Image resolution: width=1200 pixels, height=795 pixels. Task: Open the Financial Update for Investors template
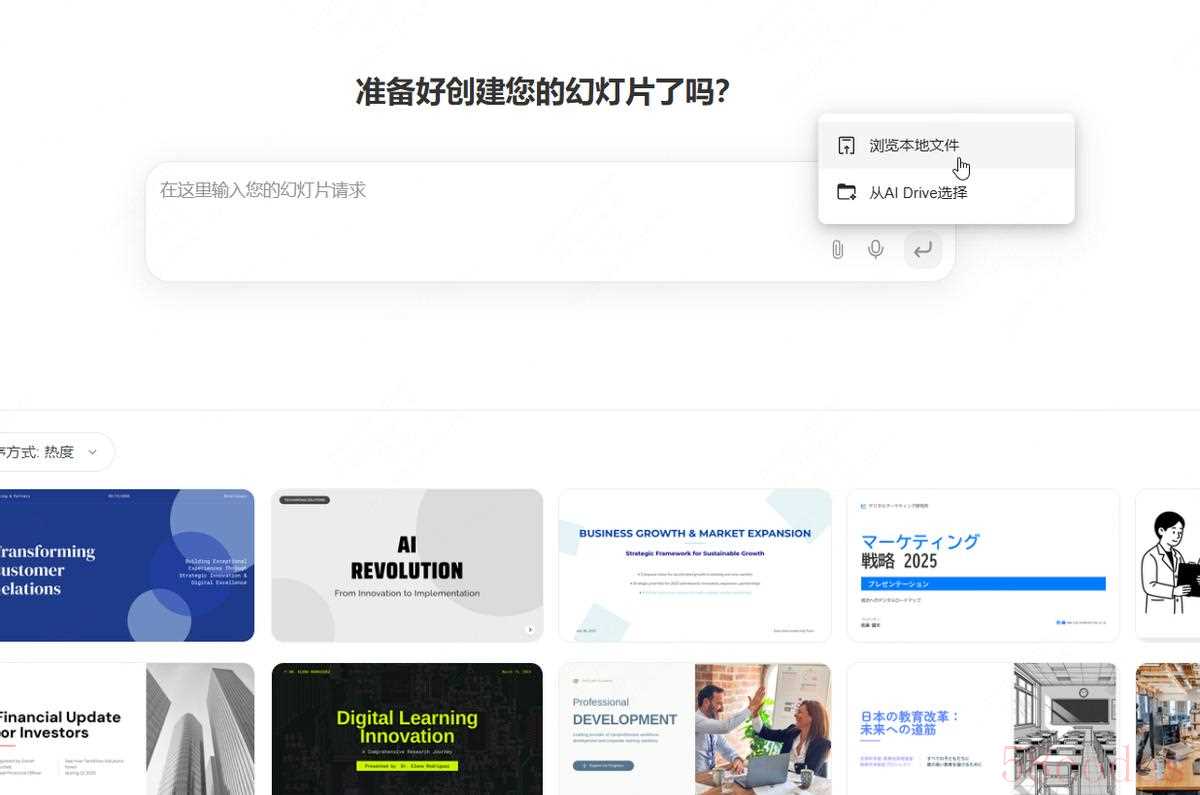tap(127, 729)
